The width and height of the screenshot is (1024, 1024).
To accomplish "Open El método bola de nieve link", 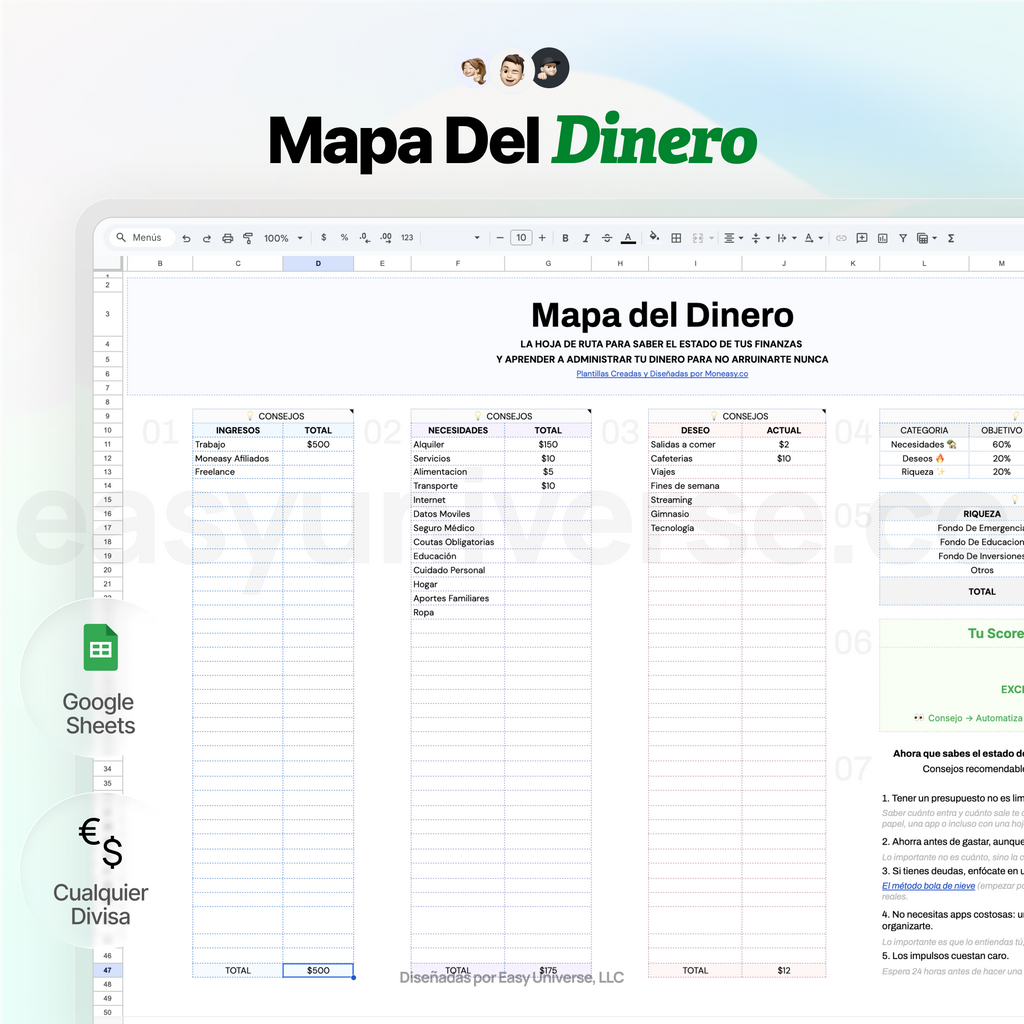I will click(931, 884).
